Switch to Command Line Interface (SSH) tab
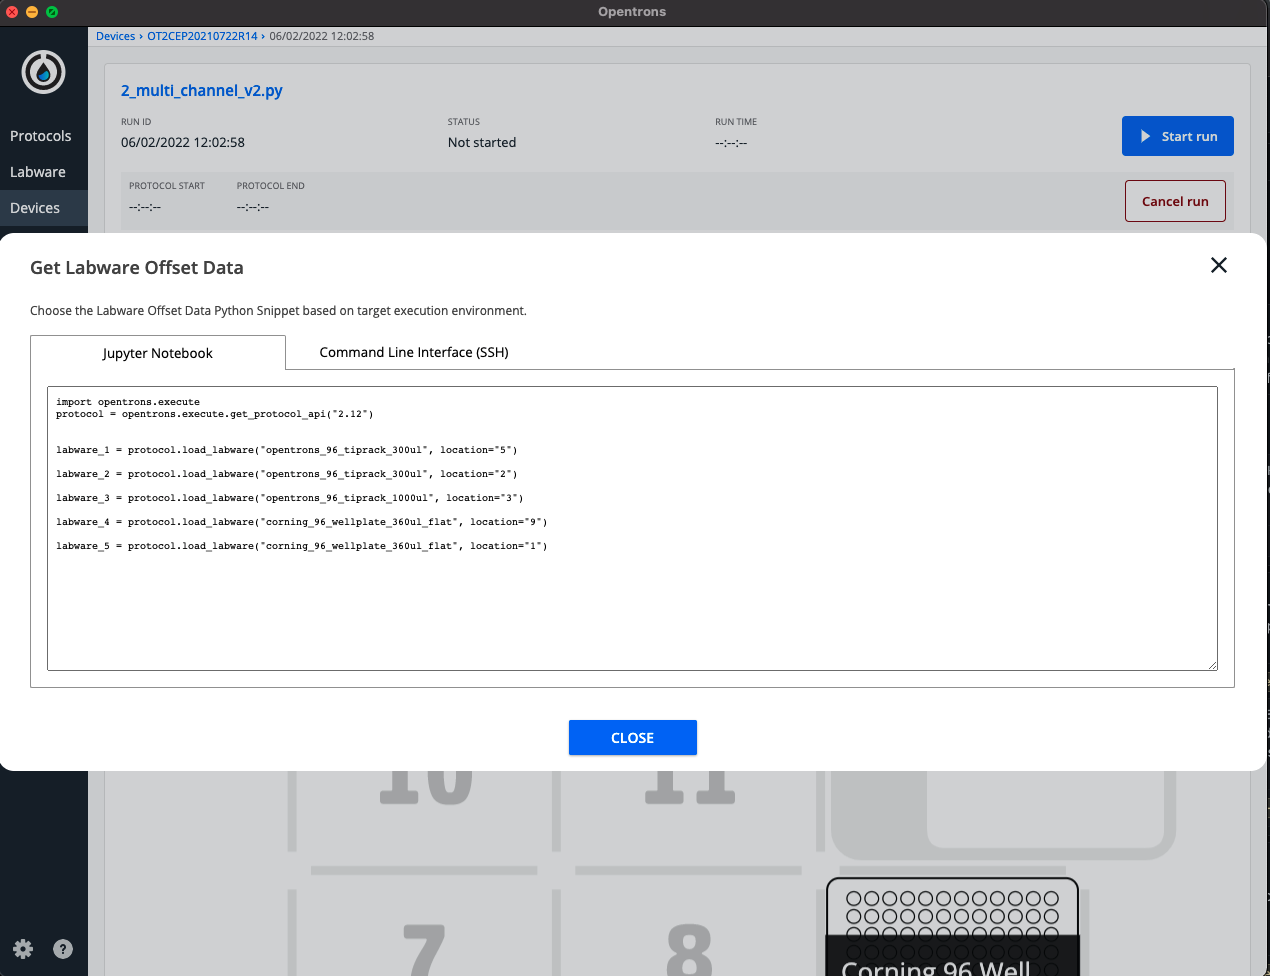This screenshot has height=976, width=1270. click(x=414, y=352)
